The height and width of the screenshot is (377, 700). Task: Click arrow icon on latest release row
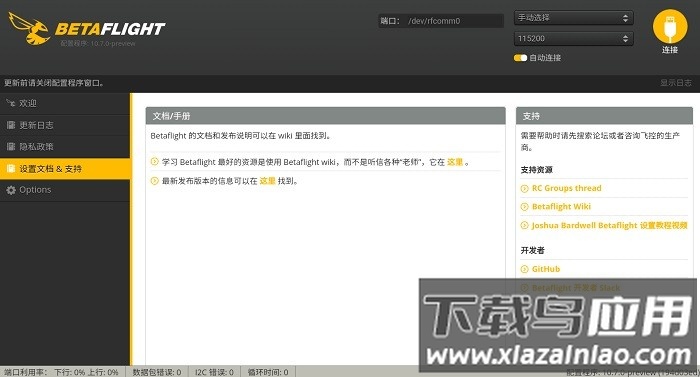pos(154,181)
